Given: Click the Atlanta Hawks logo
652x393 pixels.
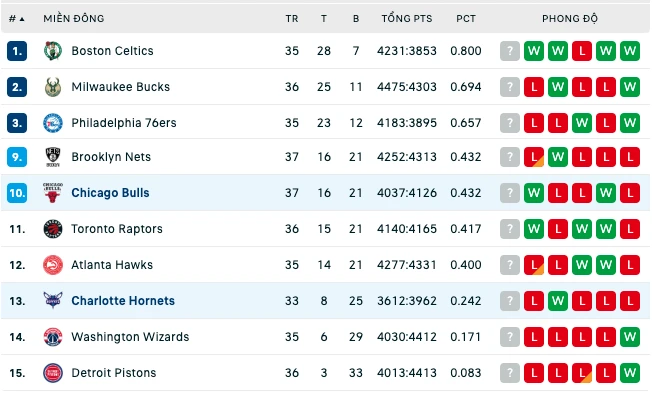Looking at the screenshot, I should 53,265.
